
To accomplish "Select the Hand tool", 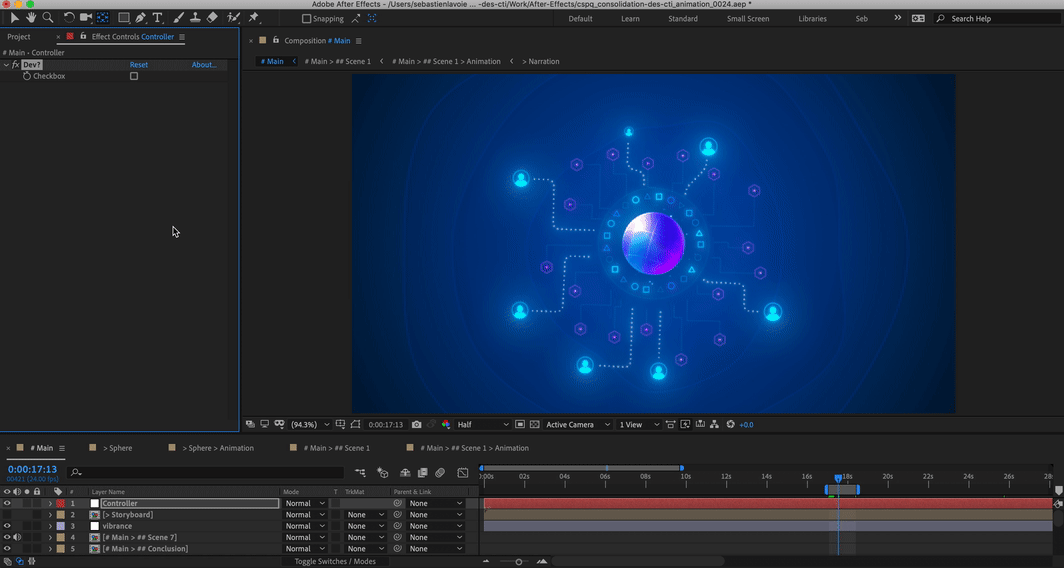I will 31,18.
